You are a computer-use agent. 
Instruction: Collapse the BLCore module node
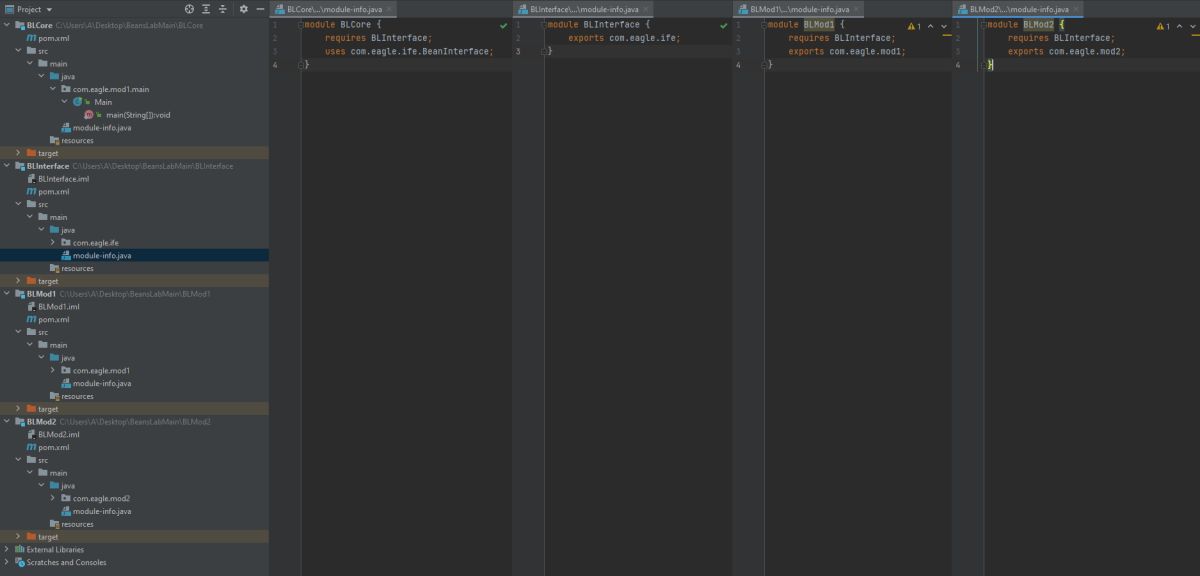coord(7,25)
